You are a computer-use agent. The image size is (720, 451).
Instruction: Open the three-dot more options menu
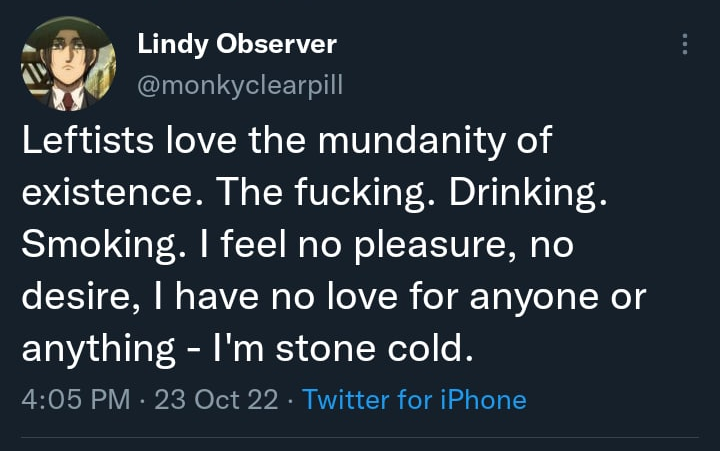(x=685, y=44)
